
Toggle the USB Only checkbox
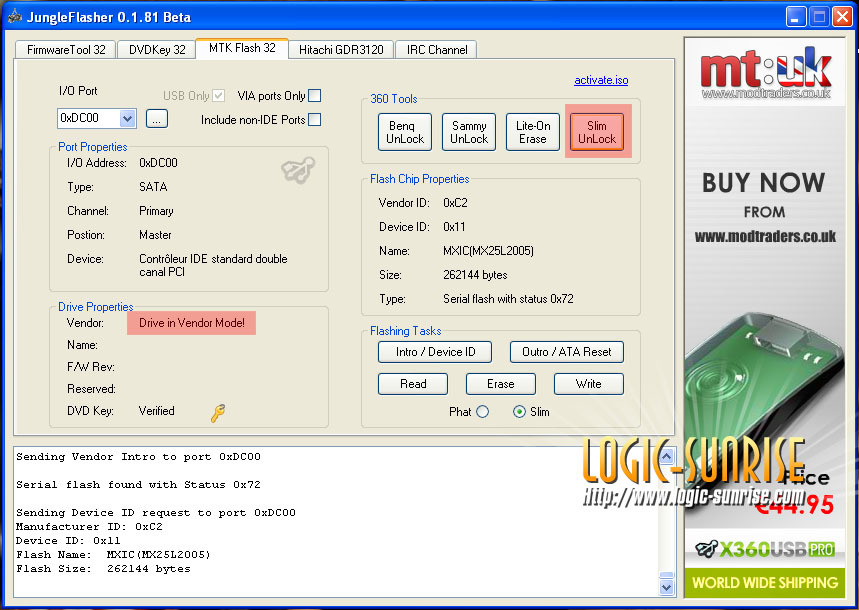pyautogui.click(x=219, y=95)
